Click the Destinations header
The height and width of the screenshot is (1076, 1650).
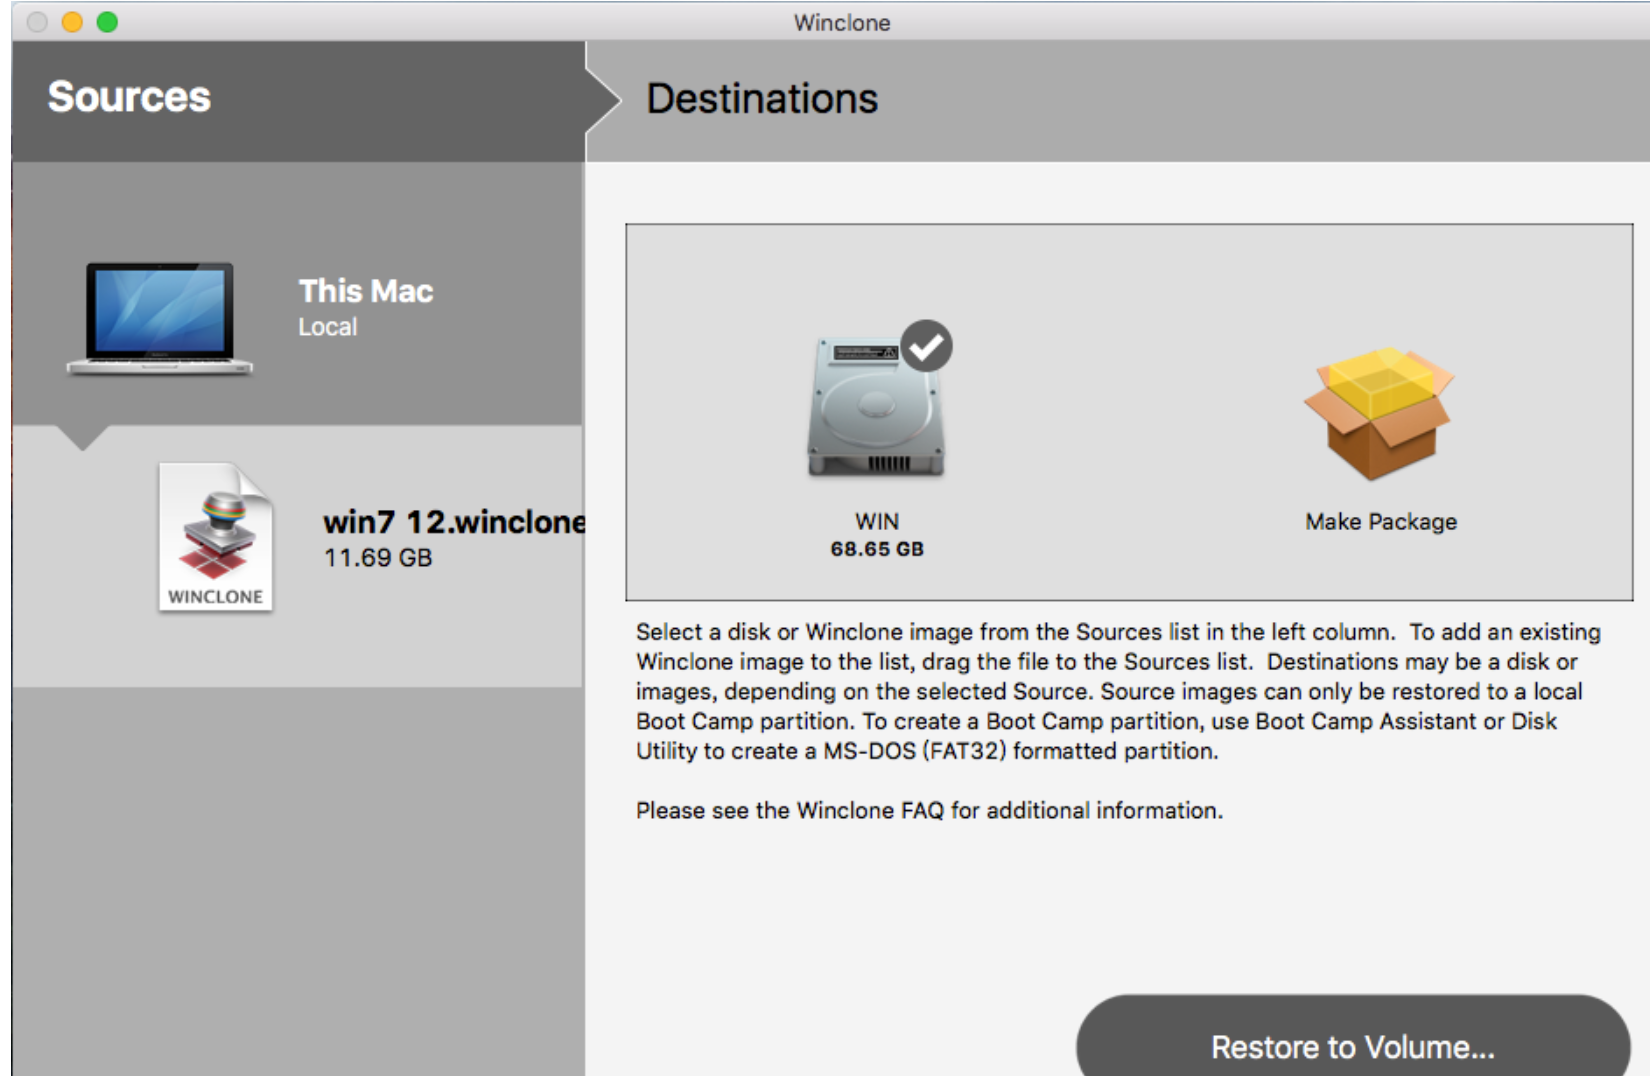click(x=762, y=99)
